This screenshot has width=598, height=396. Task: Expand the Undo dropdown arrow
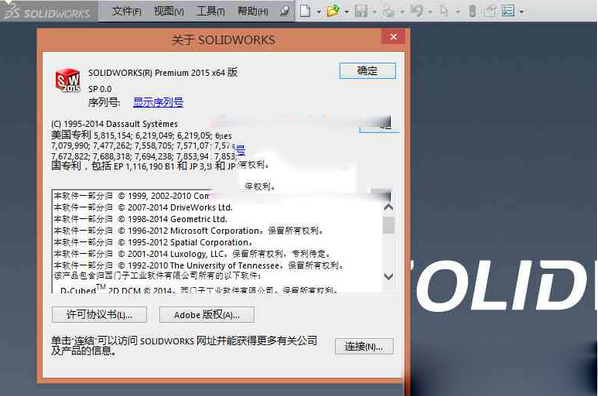pos(430,12)
